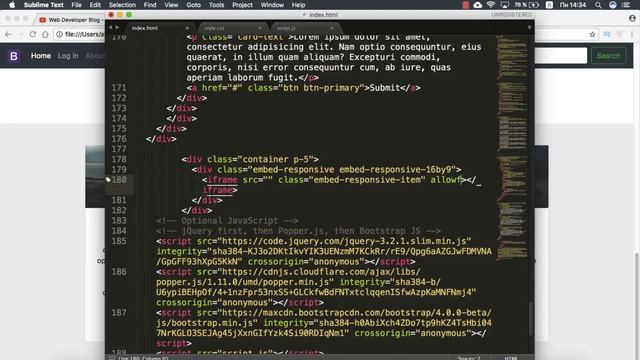Image resolution: width=640 pixels, height=360 pixels.
Task: Click the menu bar clock showing 14:34
Action: (573, 5)
